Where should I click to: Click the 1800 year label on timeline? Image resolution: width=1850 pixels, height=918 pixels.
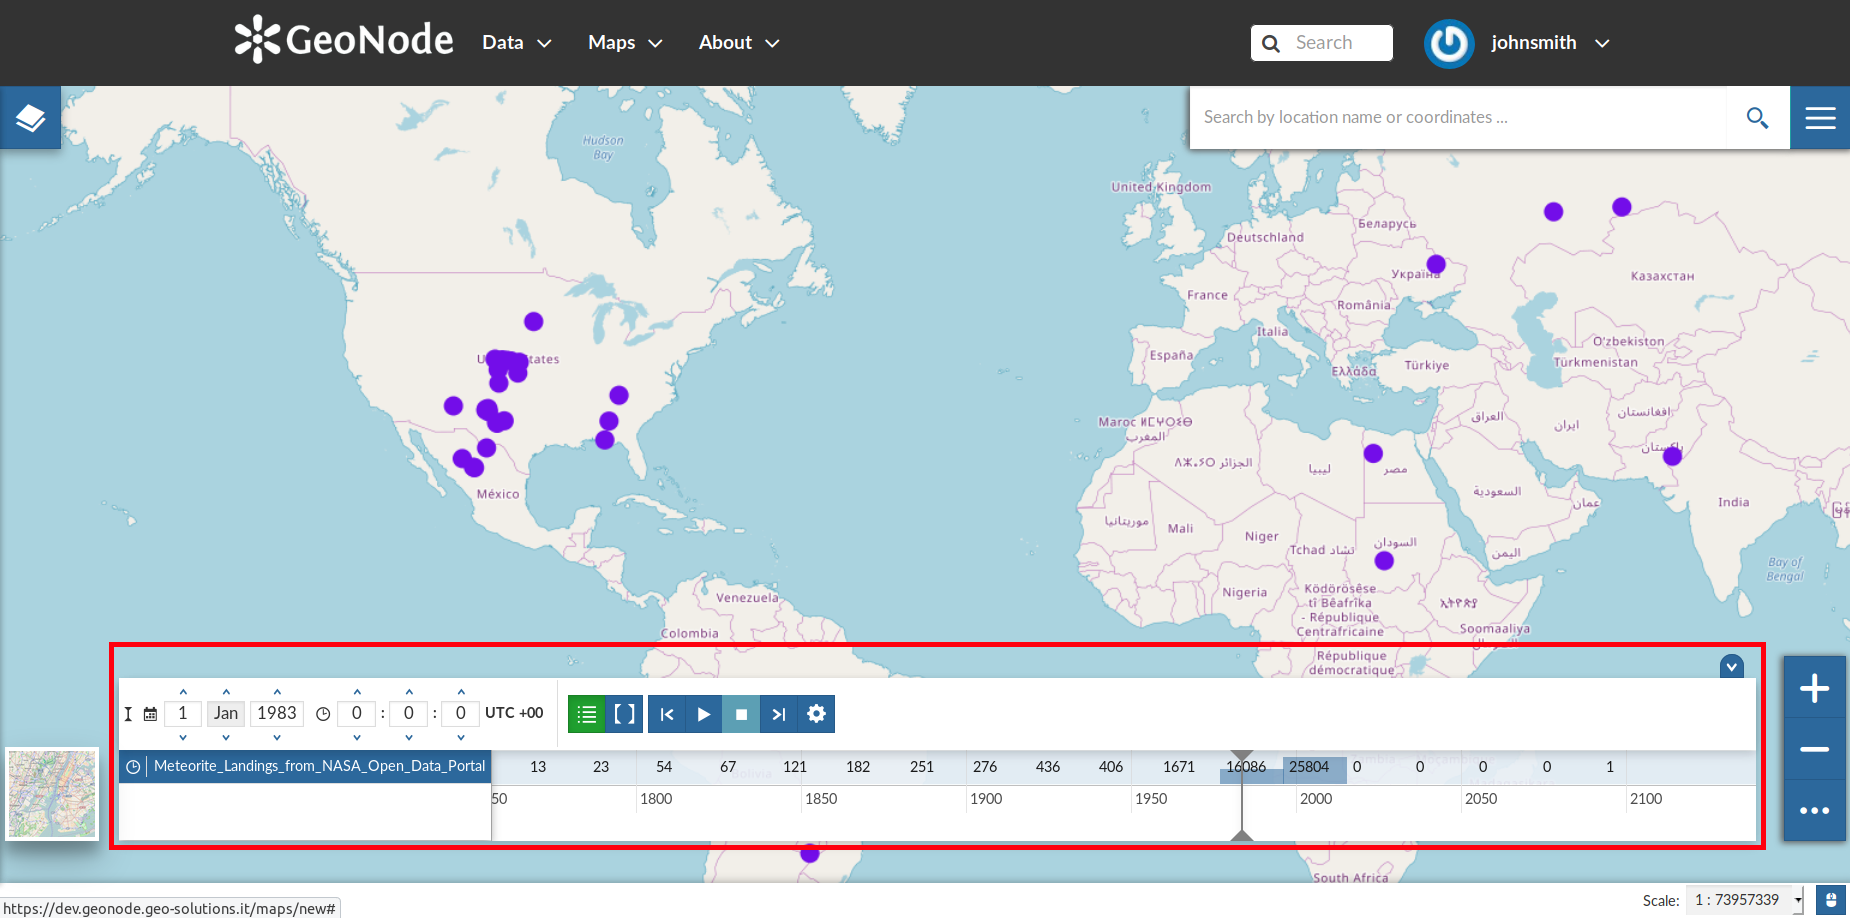coord(656,799)
